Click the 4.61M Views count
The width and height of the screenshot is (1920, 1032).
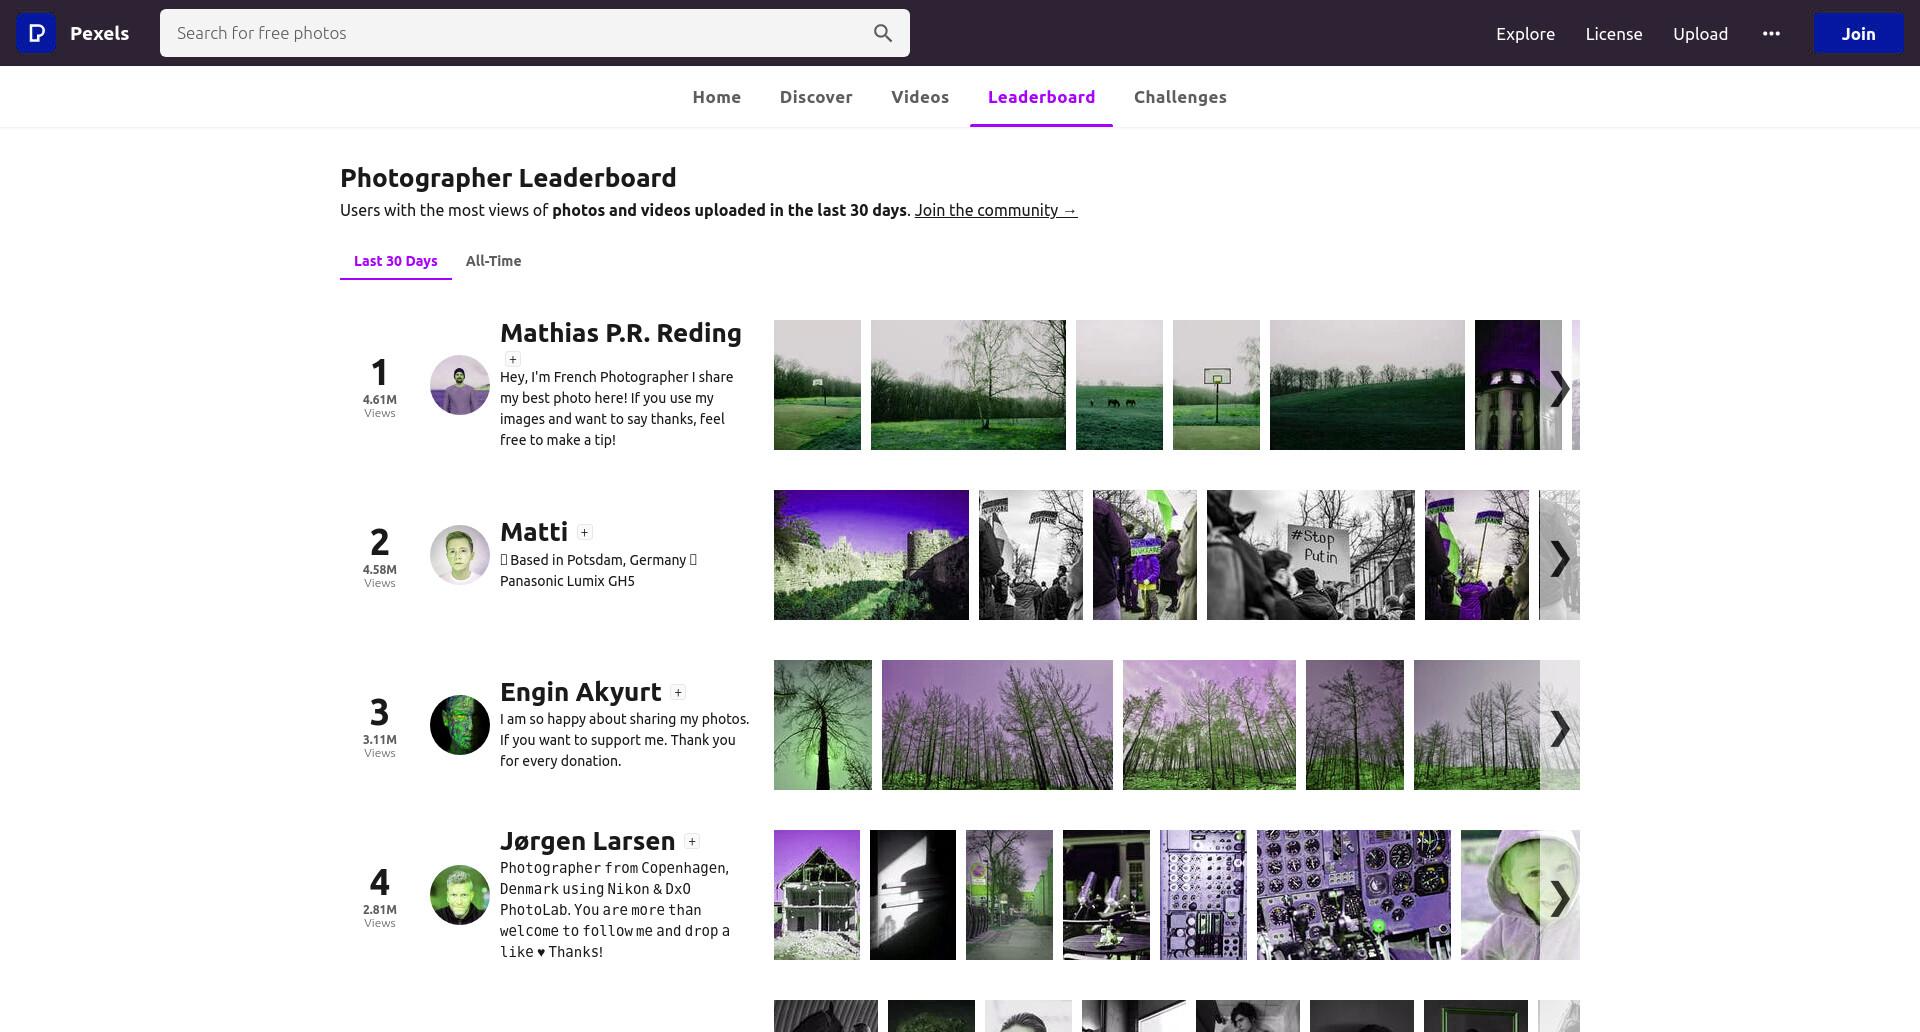(x=380, y=405)
